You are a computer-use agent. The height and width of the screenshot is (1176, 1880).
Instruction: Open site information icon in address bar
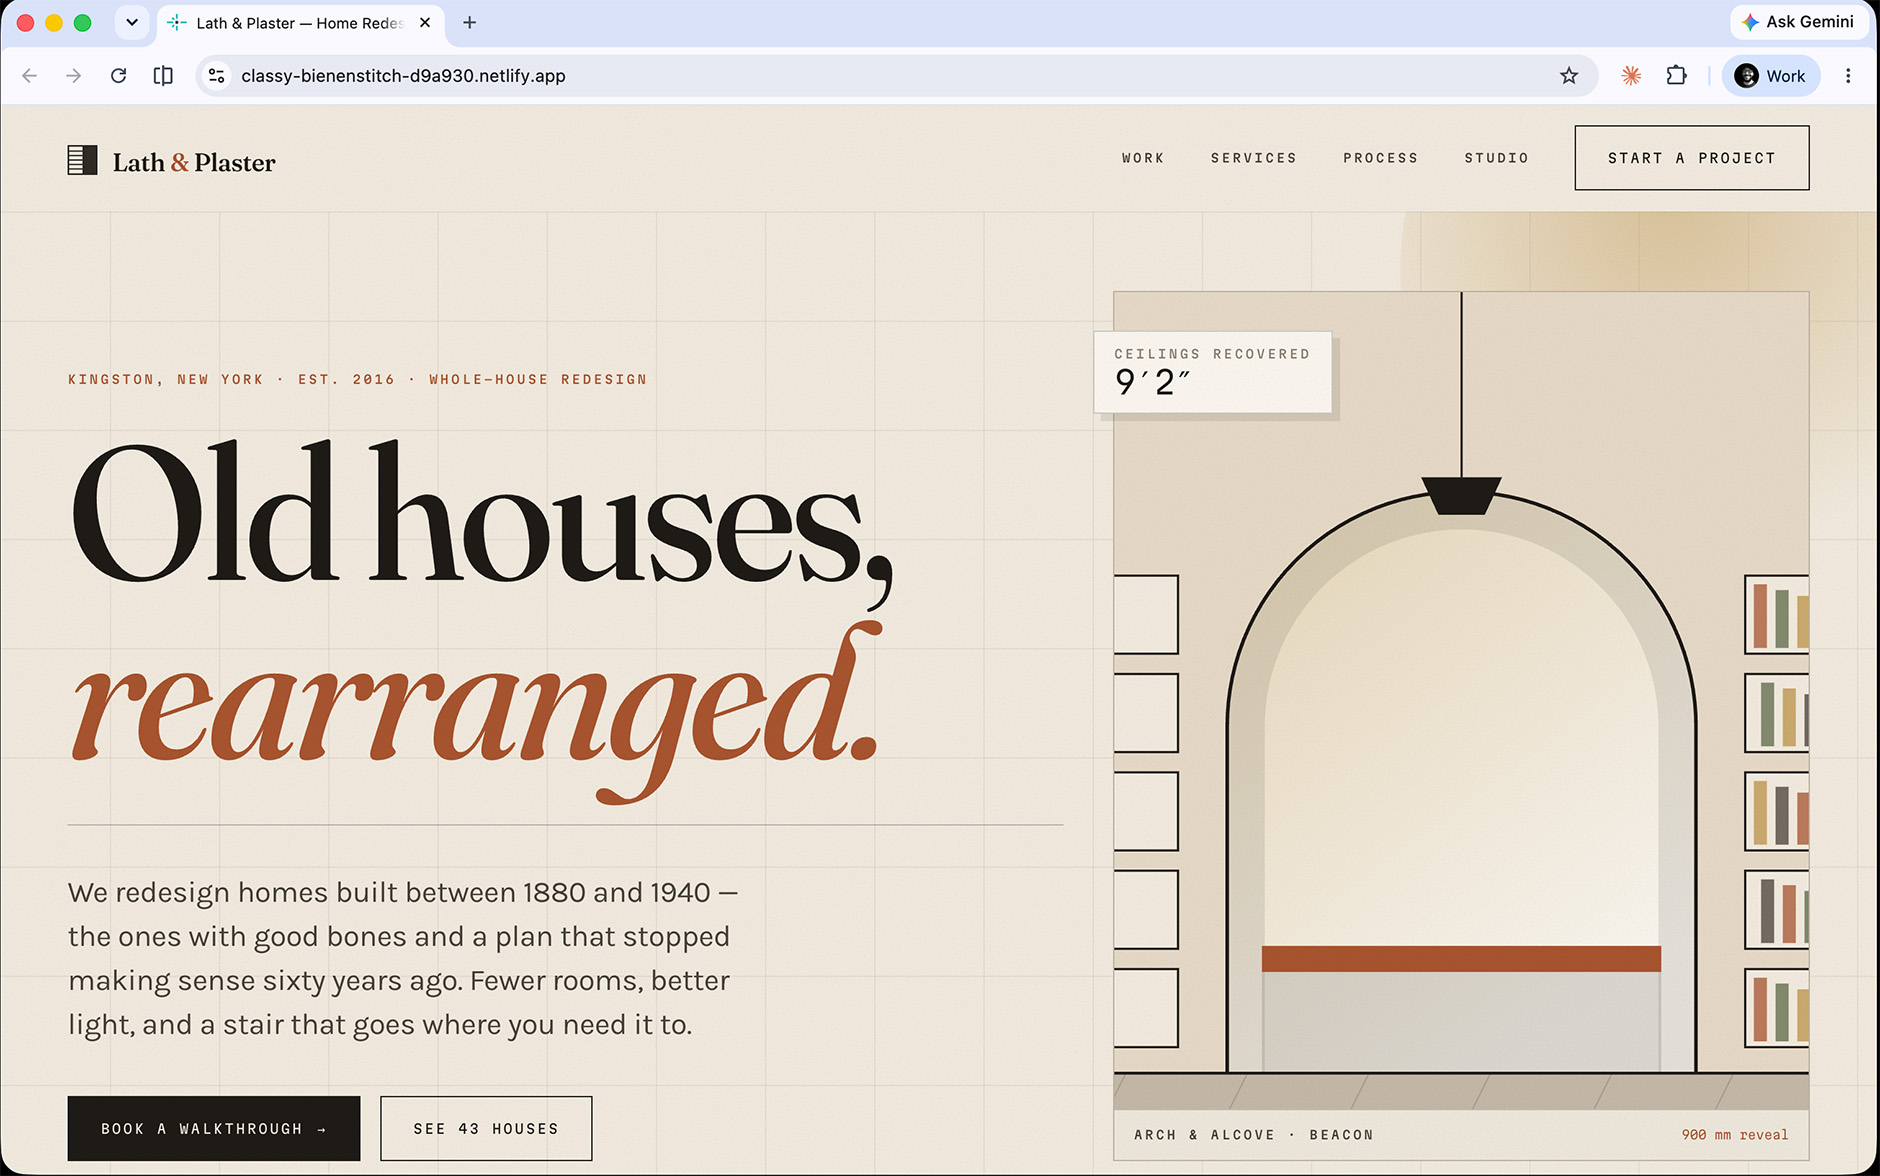[216, 76]
